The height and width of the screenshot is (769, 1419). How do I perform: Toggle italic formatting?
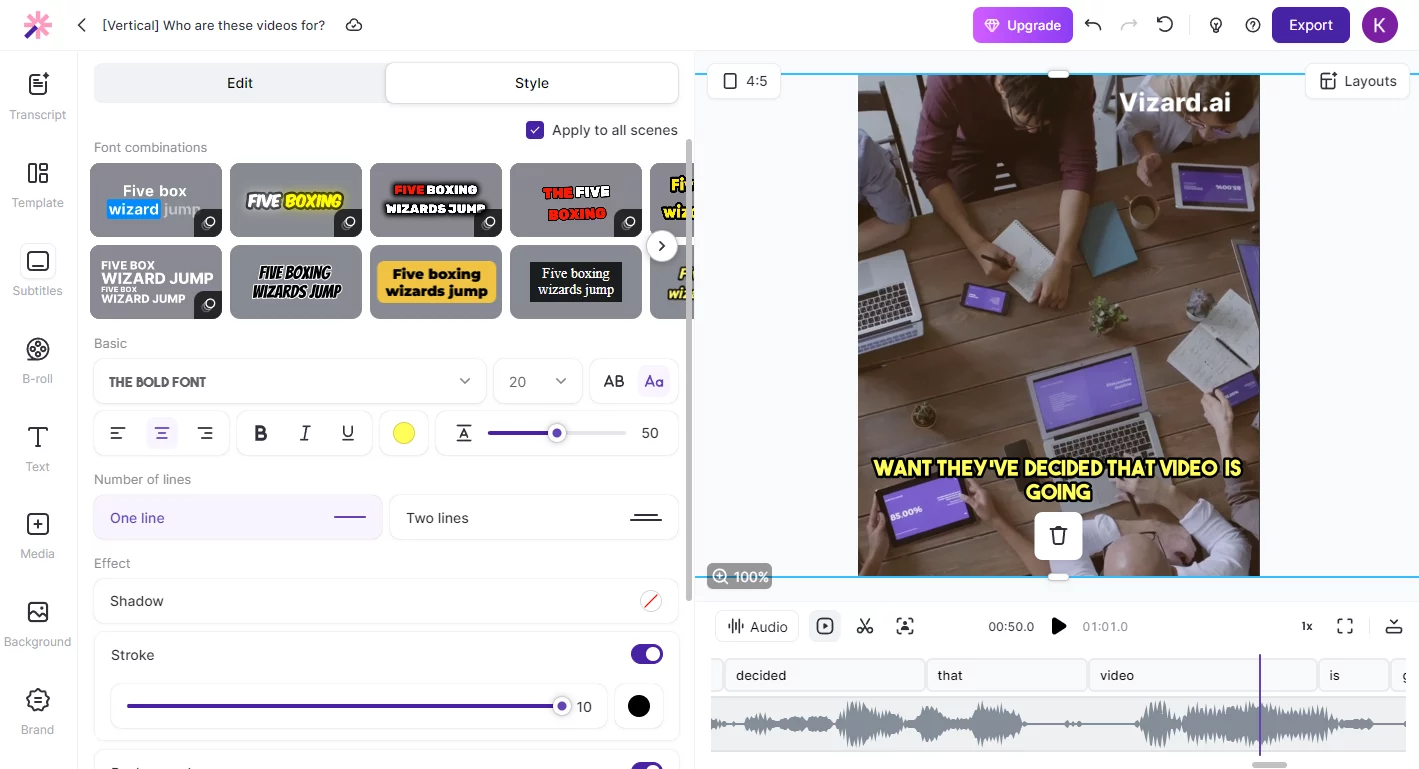305,433
